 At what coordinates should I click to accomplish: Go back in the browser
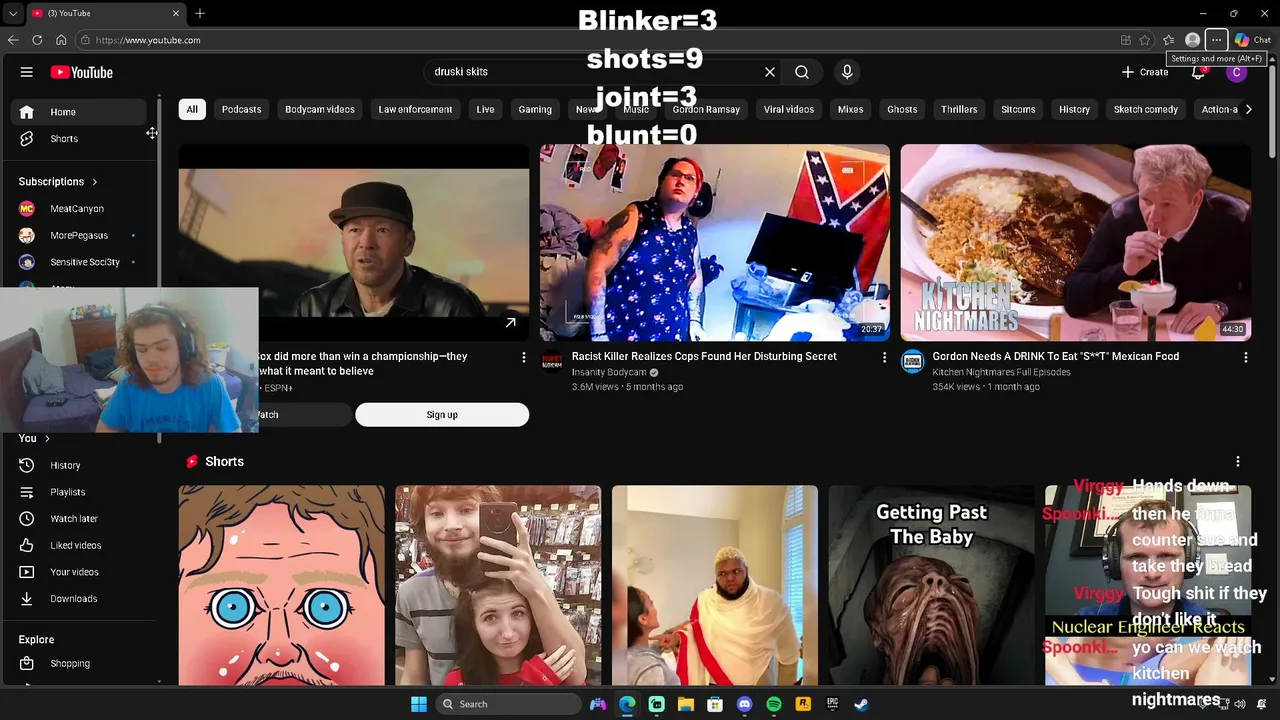13,40
